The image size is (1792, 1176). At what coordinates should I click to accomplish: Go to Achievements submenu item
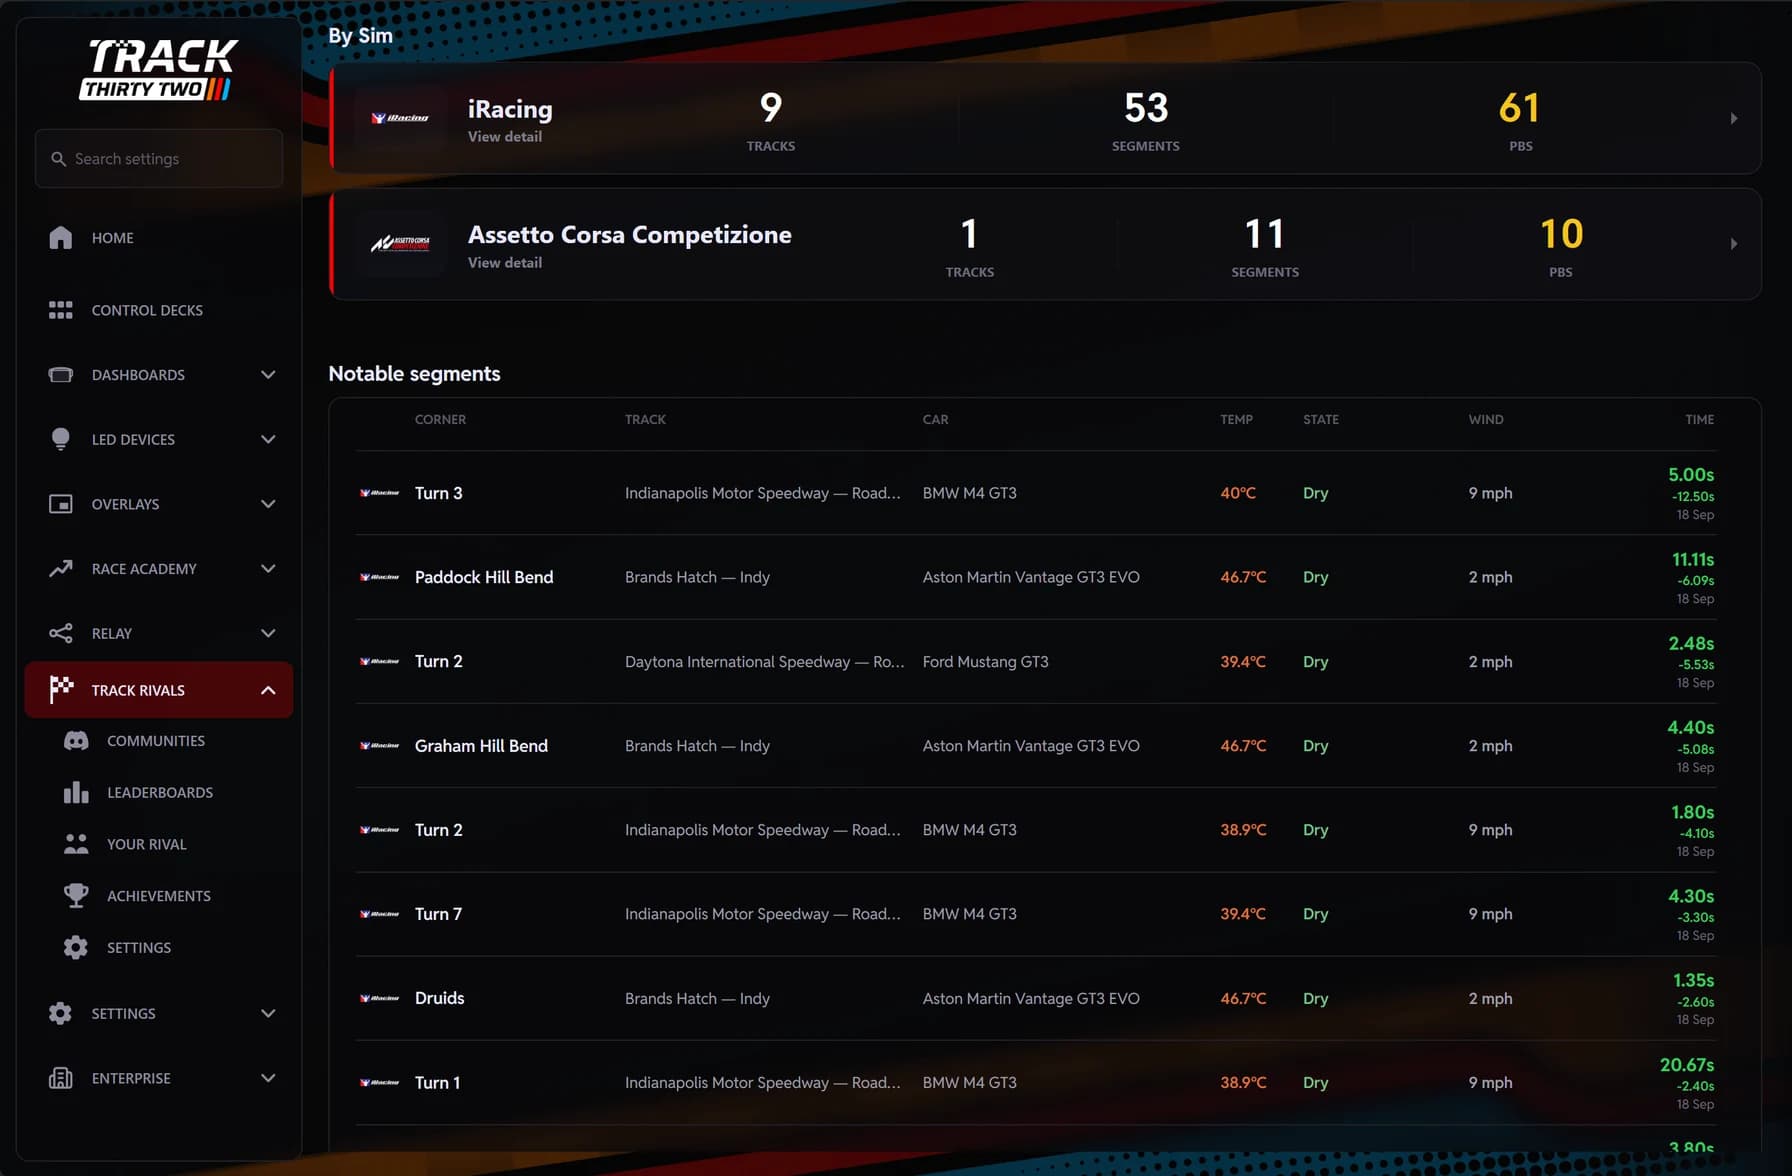tap(159, 896)
